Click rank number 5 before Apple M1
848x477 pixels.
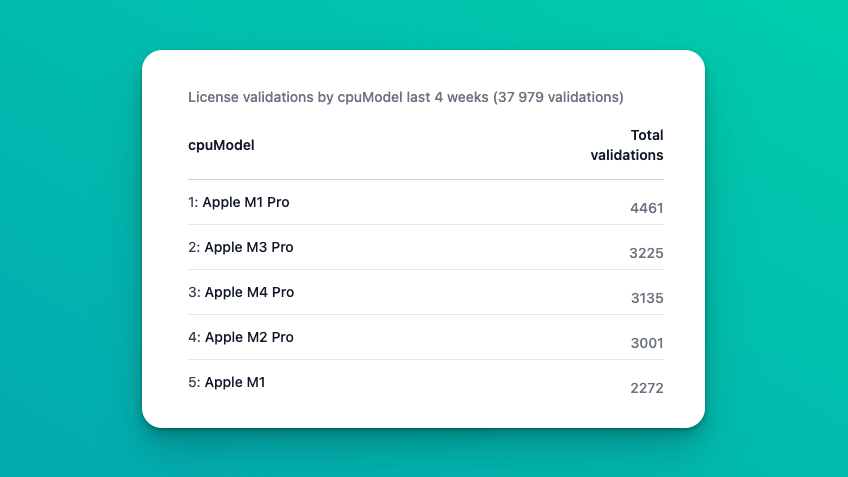(x=193, y=382)
